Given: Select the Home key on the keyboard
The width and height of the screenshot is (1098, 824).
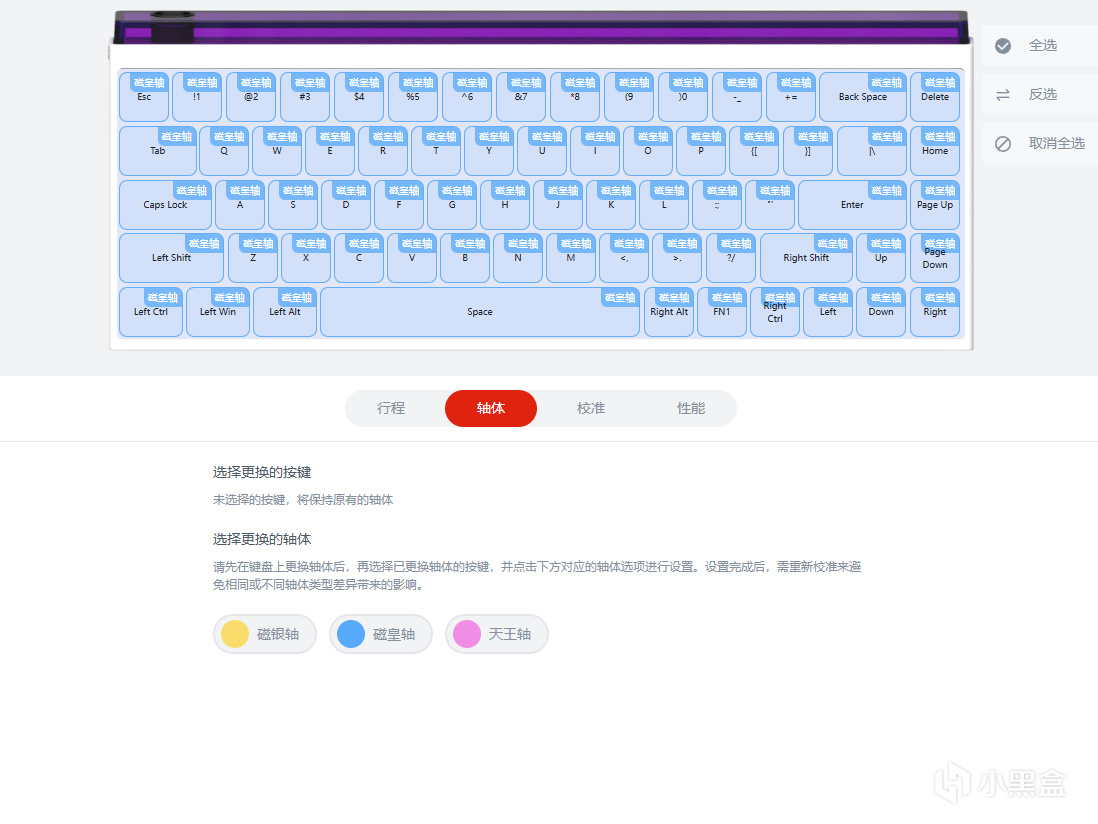Looking at the screenshot, I should (x=935, y=151).
